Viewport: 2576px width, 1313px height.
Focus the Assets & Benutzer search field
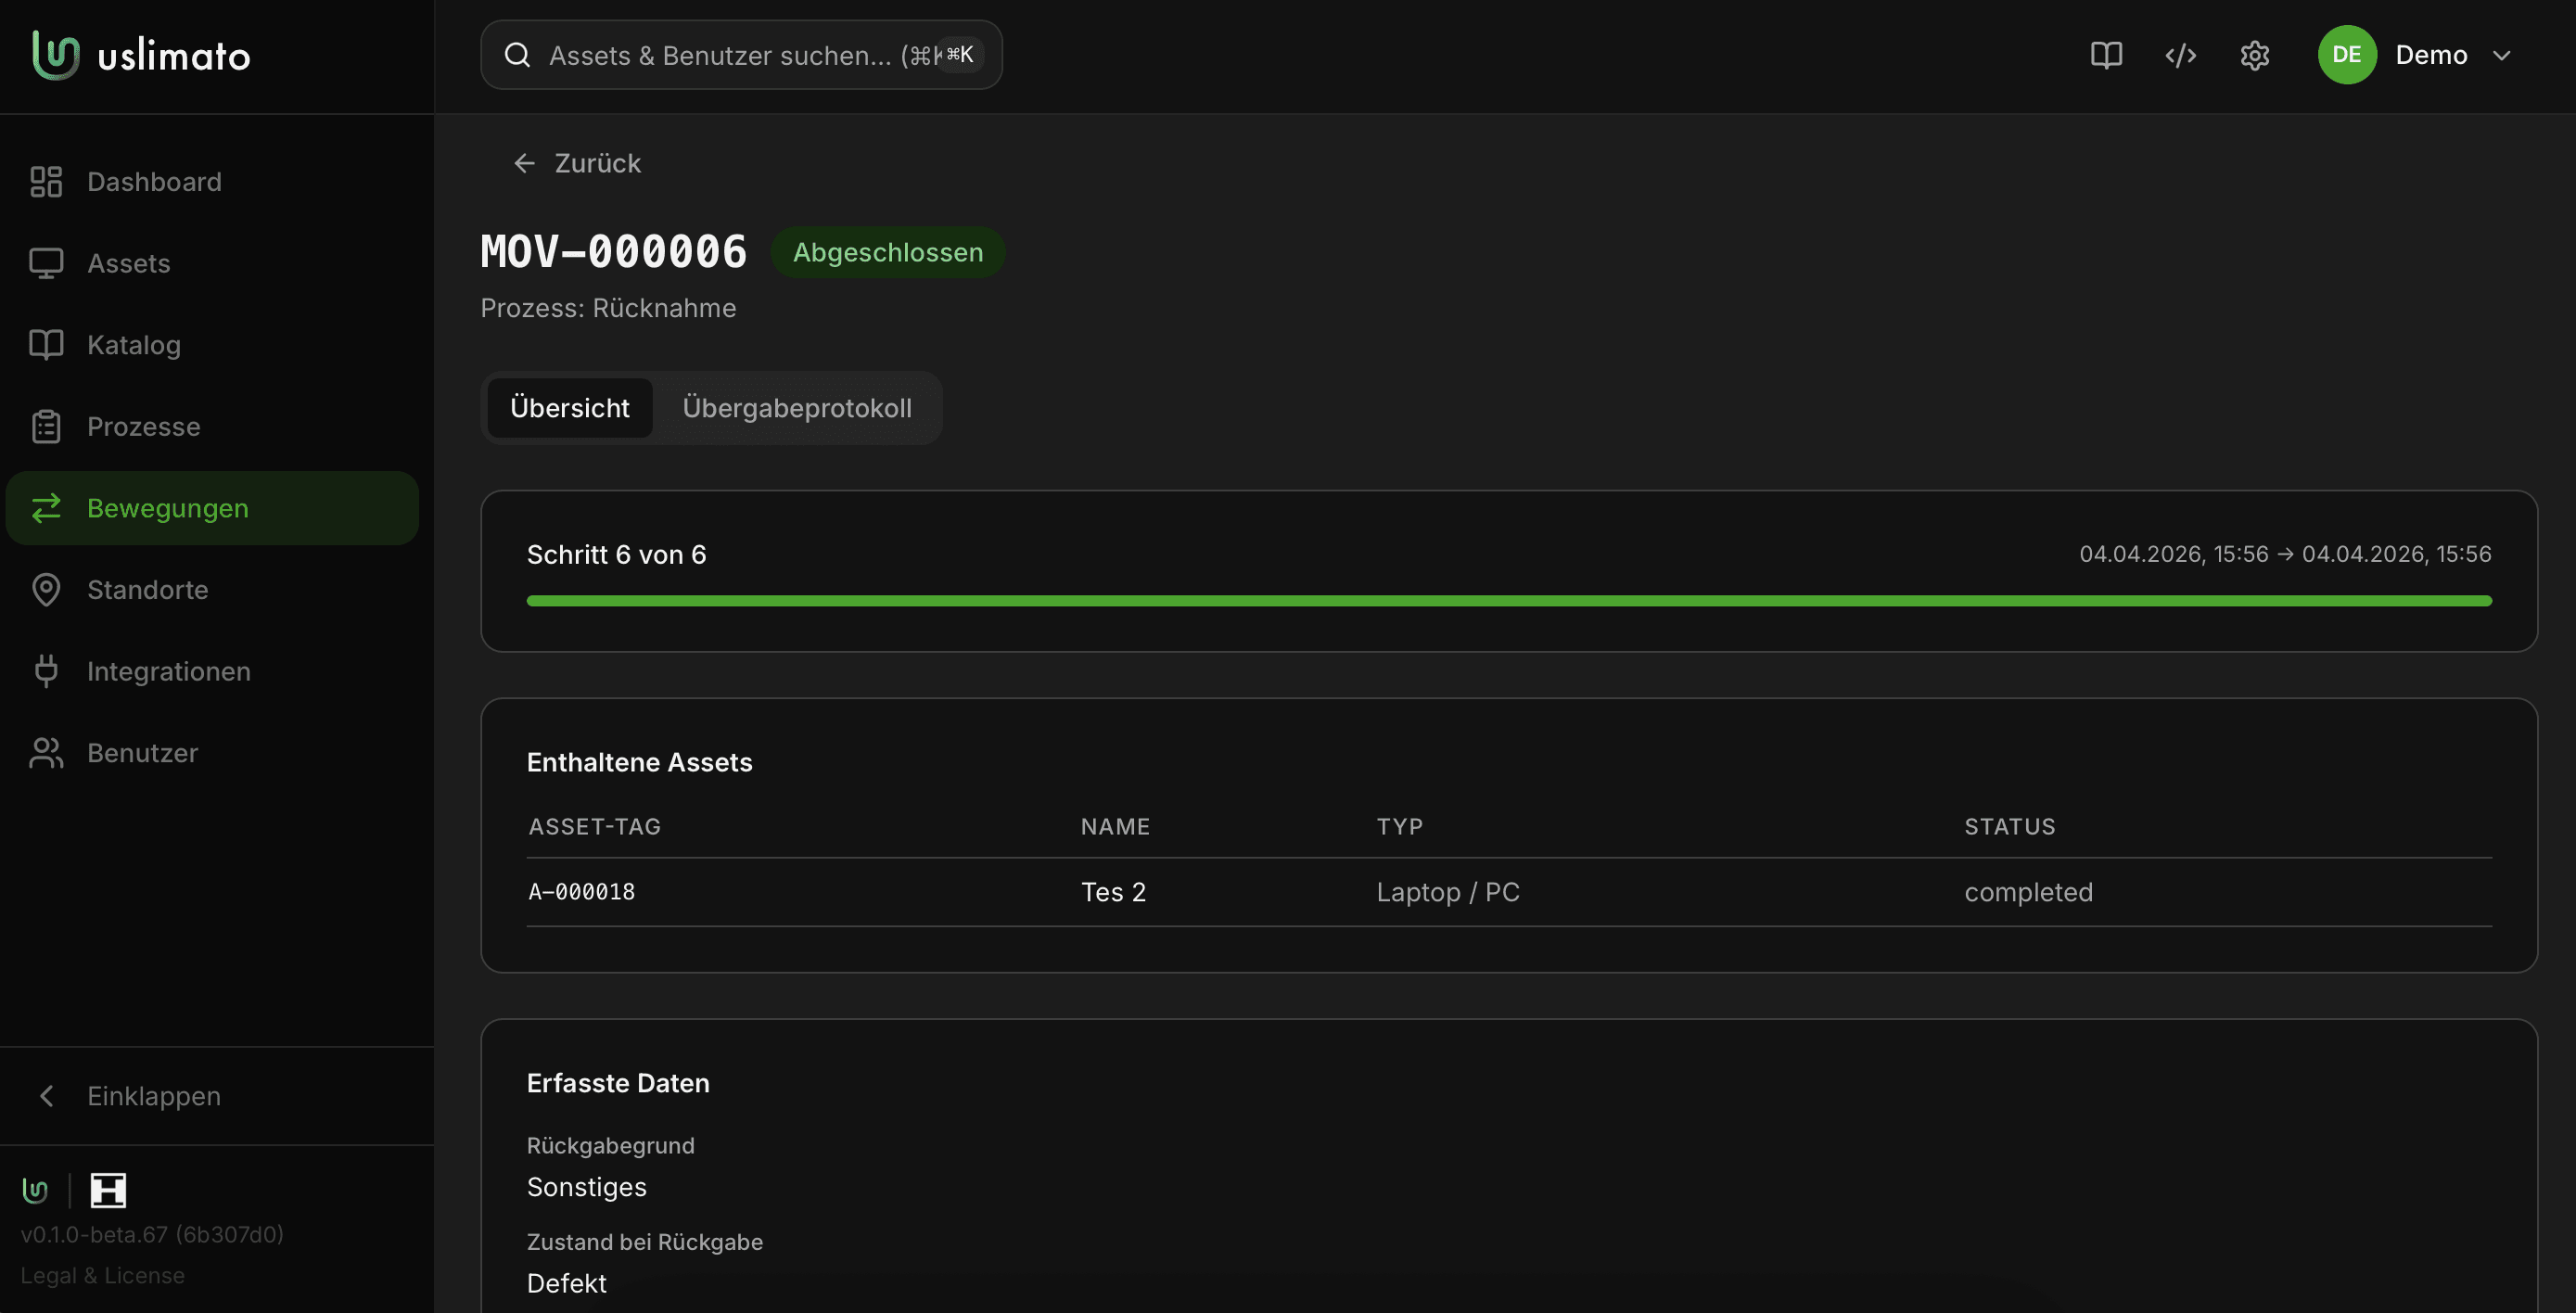coord(741,55)
